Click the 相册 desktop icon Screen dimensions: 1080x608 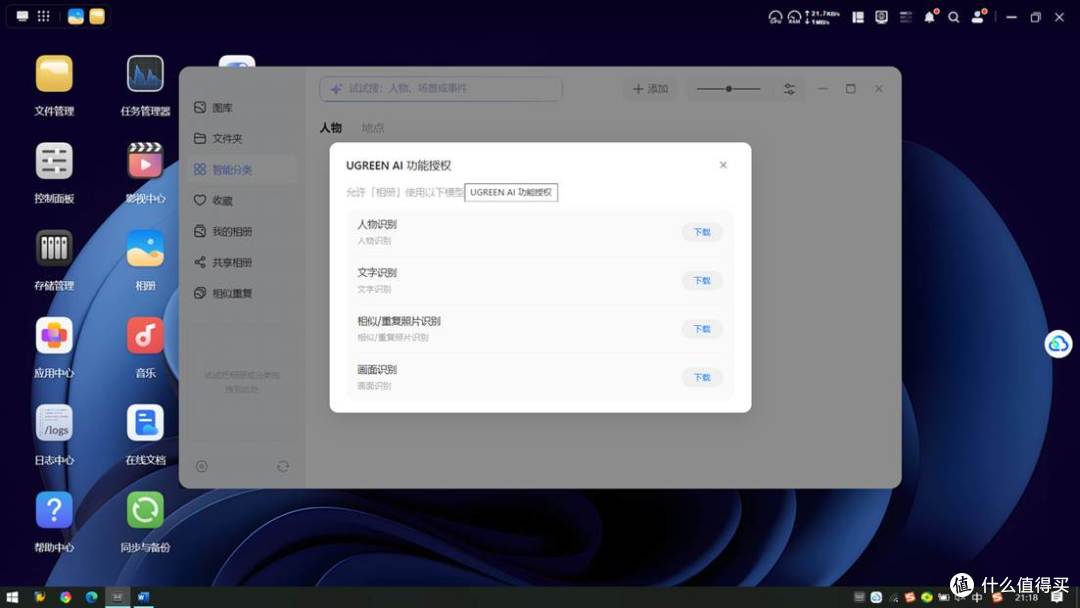coord(145,248)
